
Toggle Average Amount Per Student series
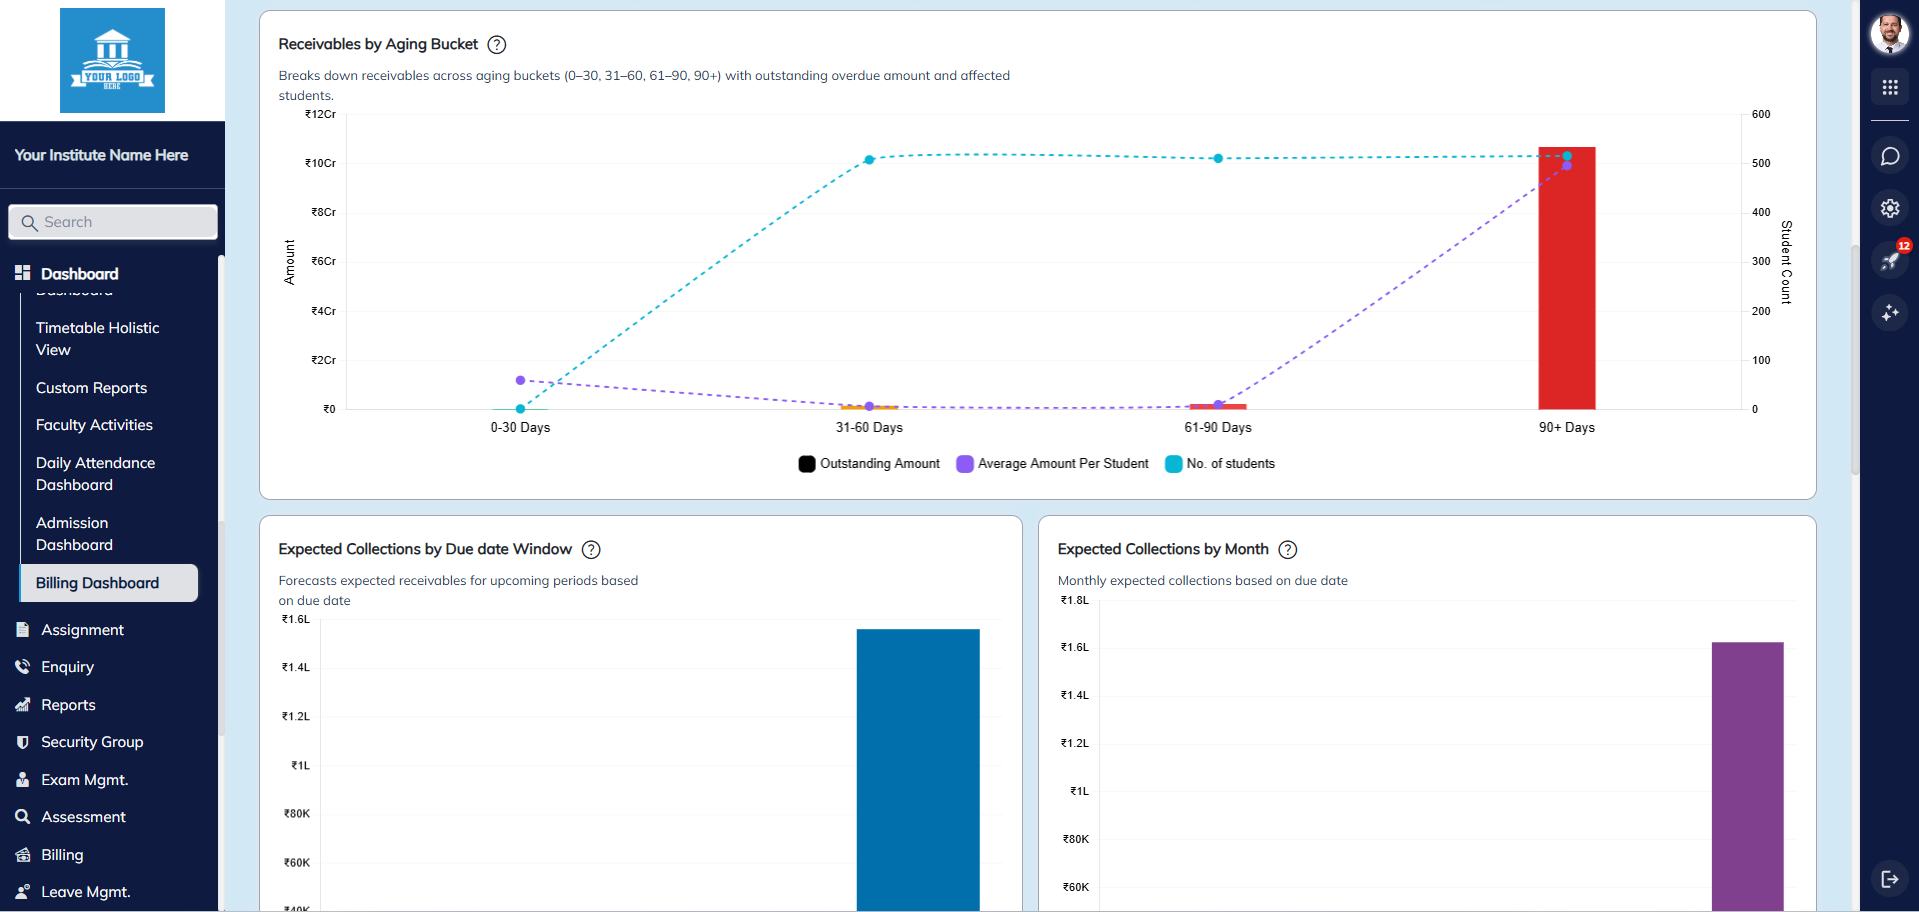(x=1053, y=464)
